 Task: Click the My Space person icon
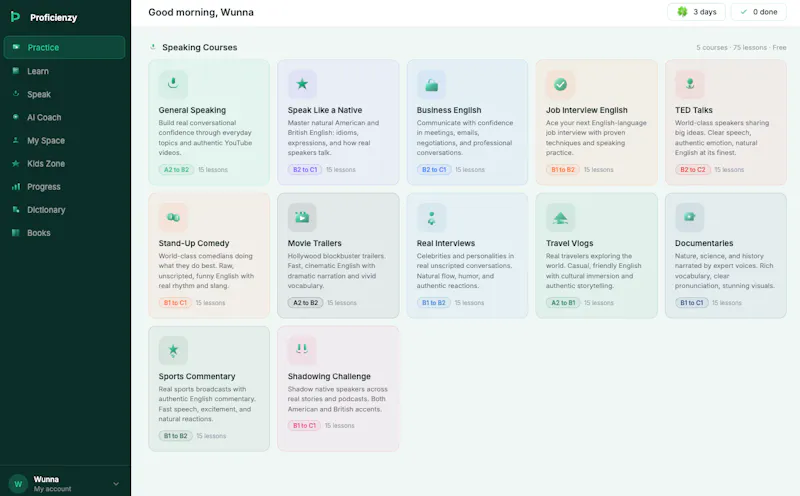16,140
